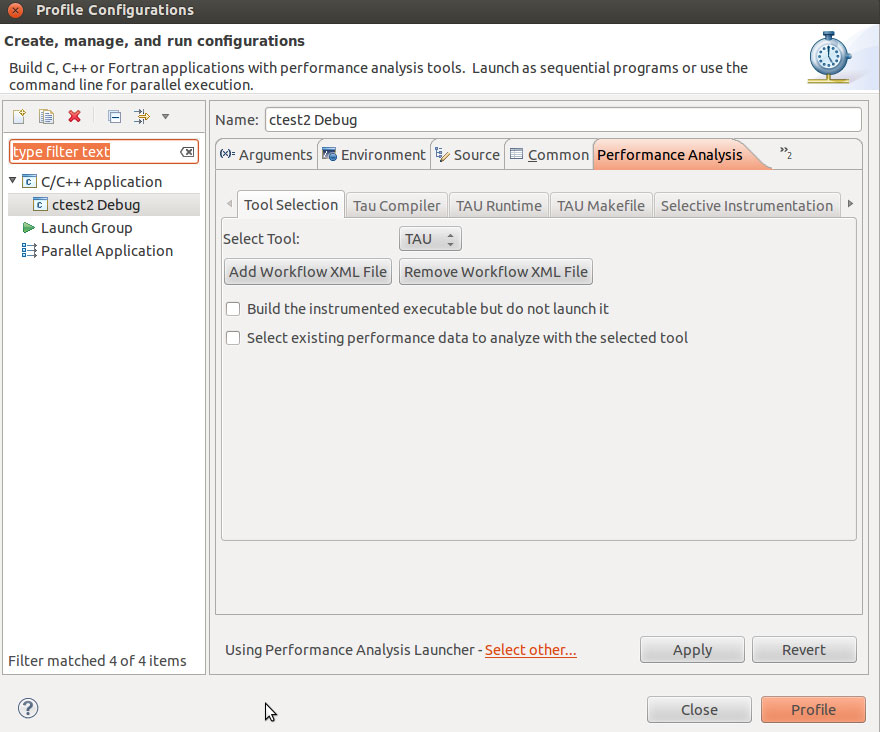Delete selected configuration with red X
880x732 pixels.
pos(74,117)
